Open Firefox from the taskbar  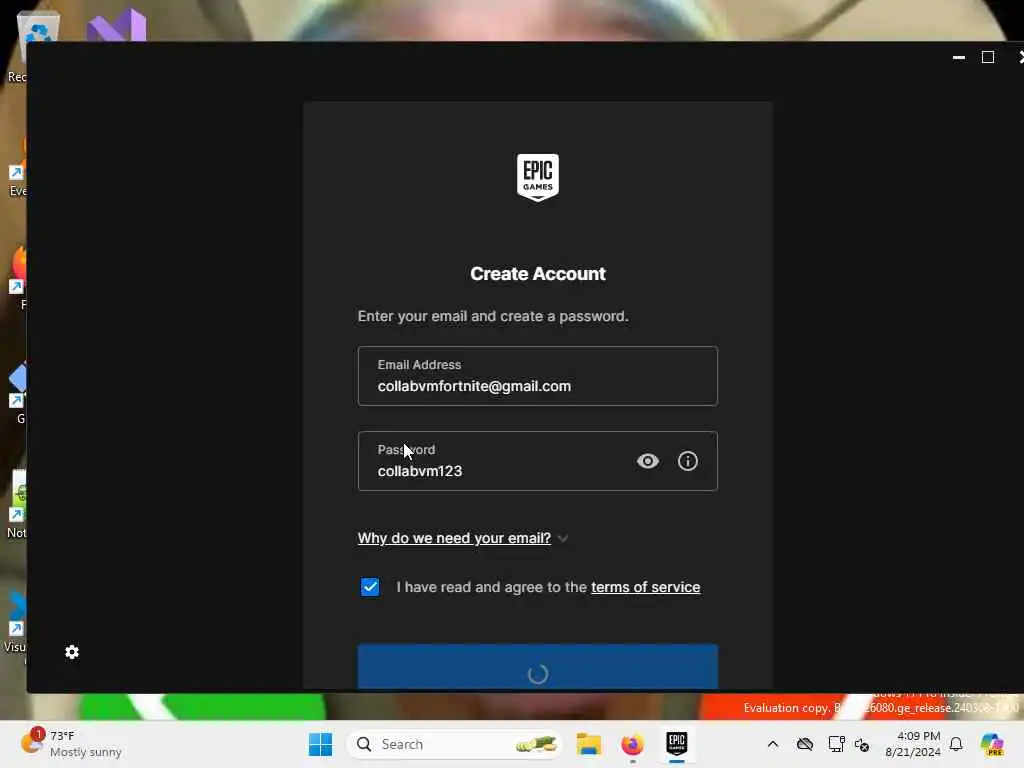click(632, 744)
